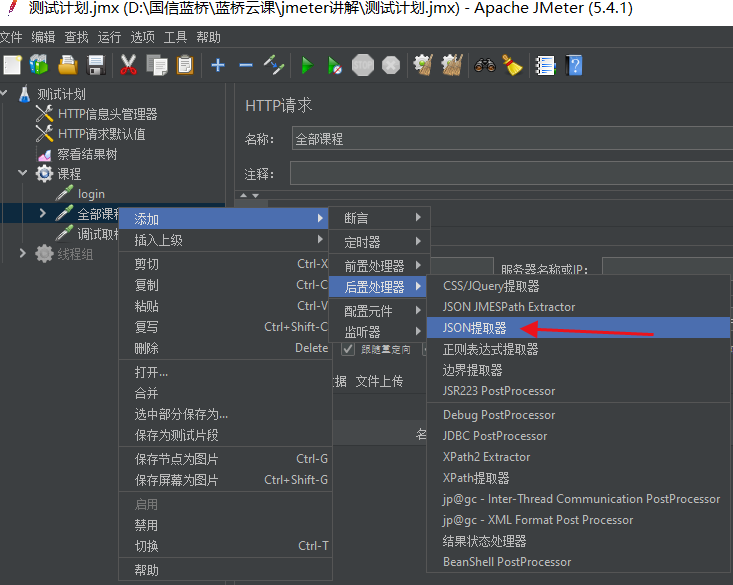Choose Debug PostProcessor menu item
Image resolution: width=733 pixels, height=585 pixels.
click(578, 415)
